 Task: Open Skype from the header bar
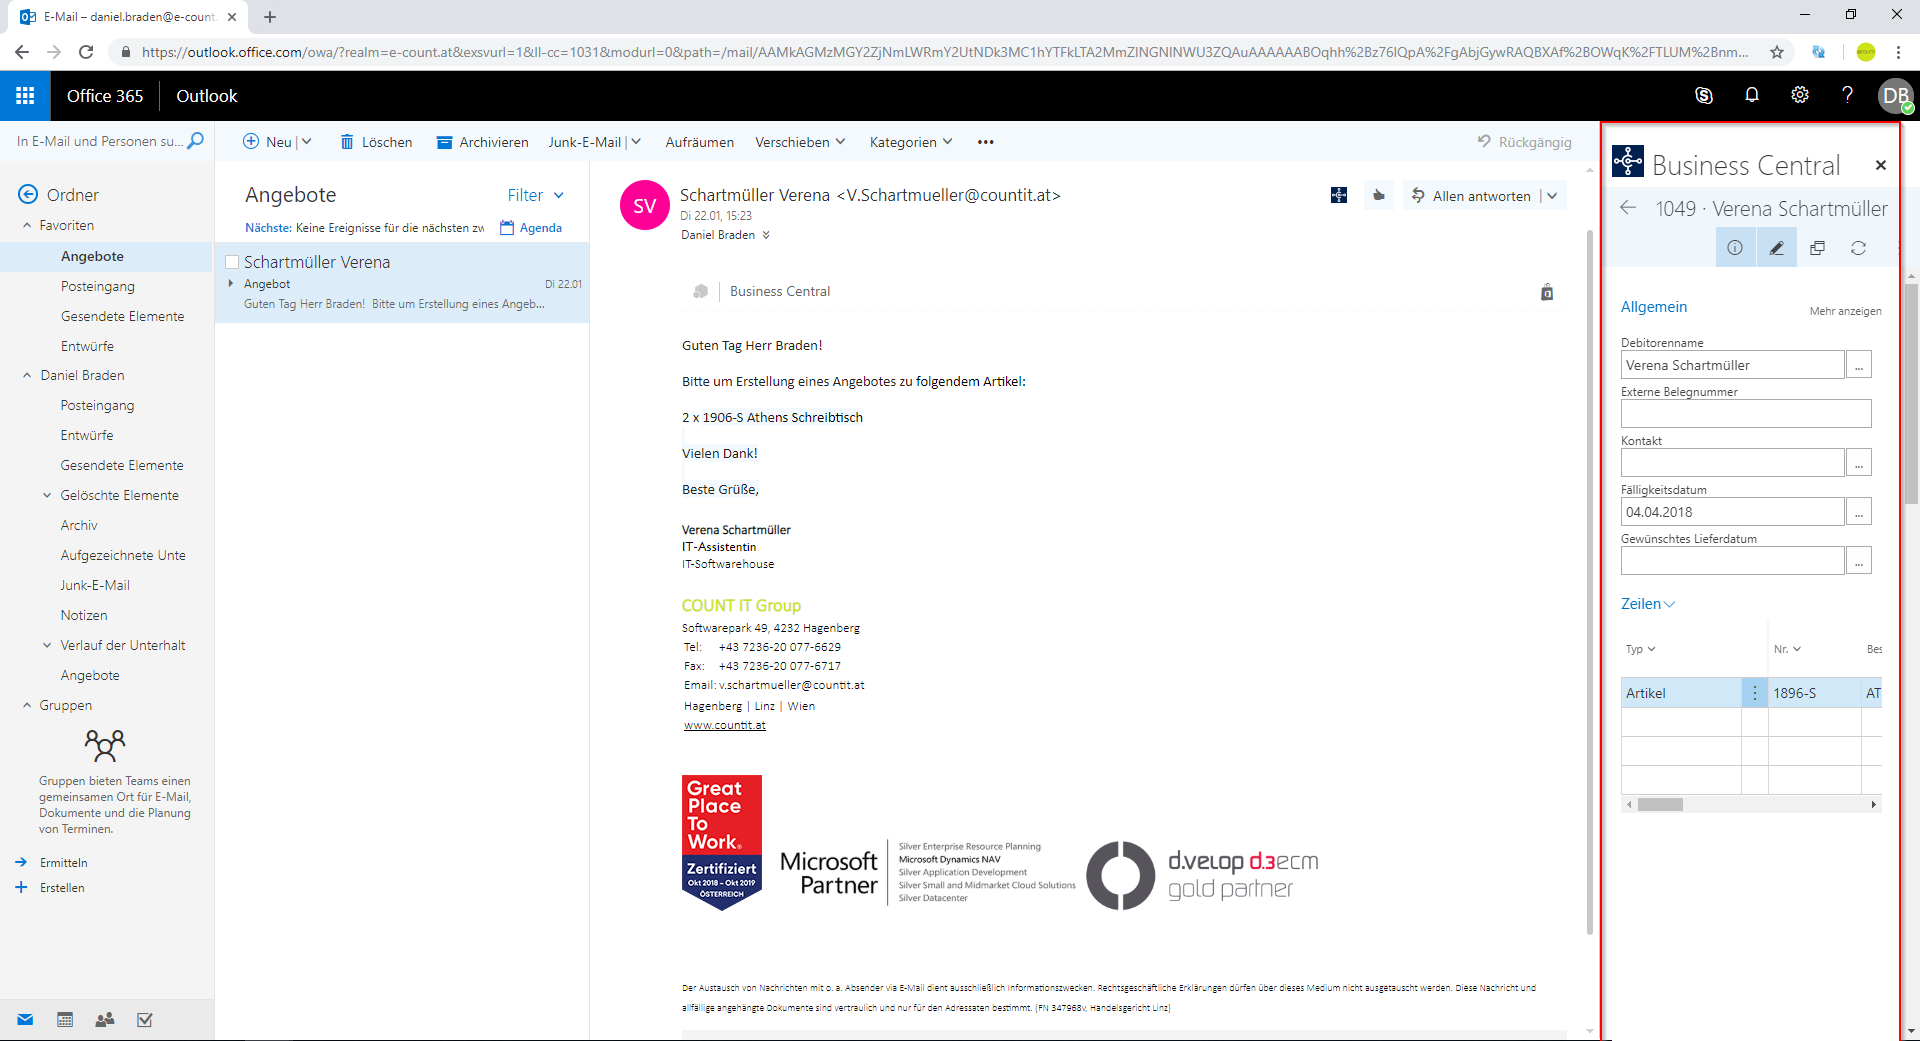1704,95
